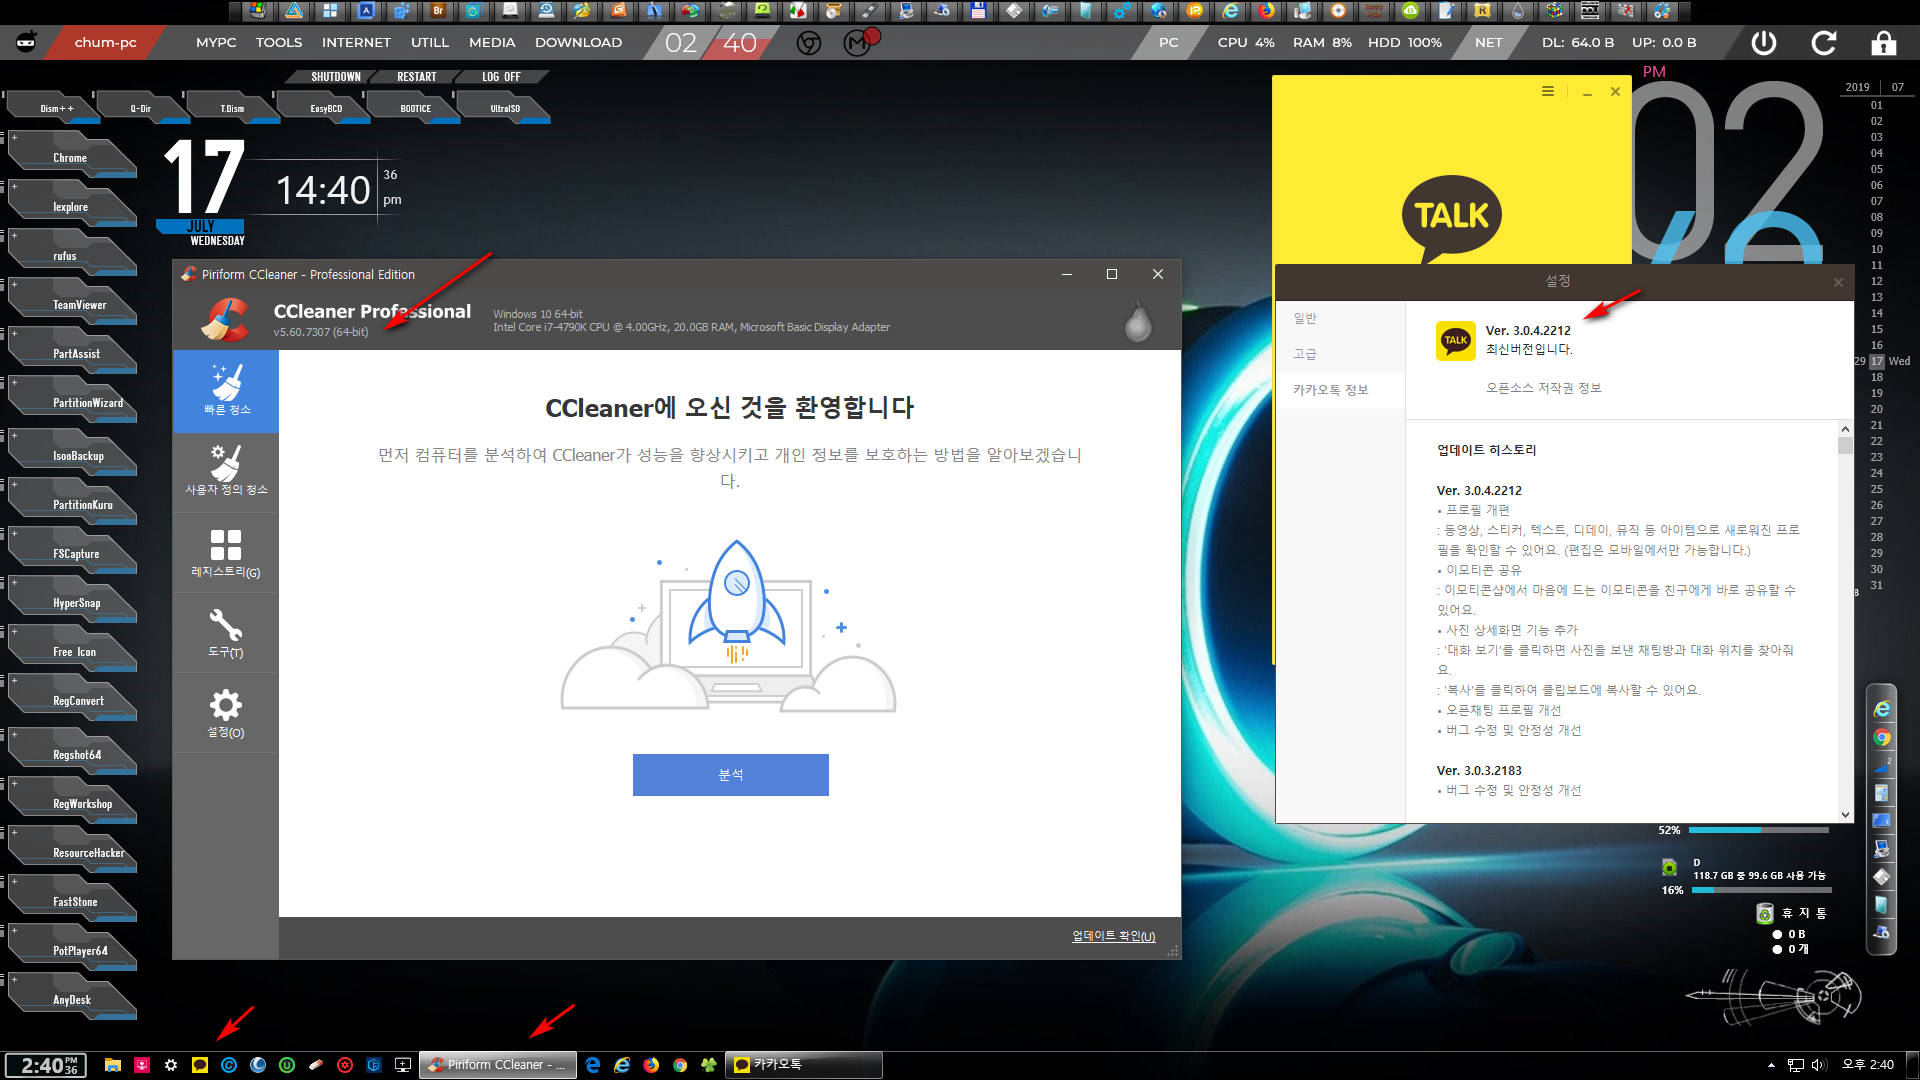Launch Dism++ shortcut
The height and width of the screenshot is (1080, 1920).
point(56,108)
